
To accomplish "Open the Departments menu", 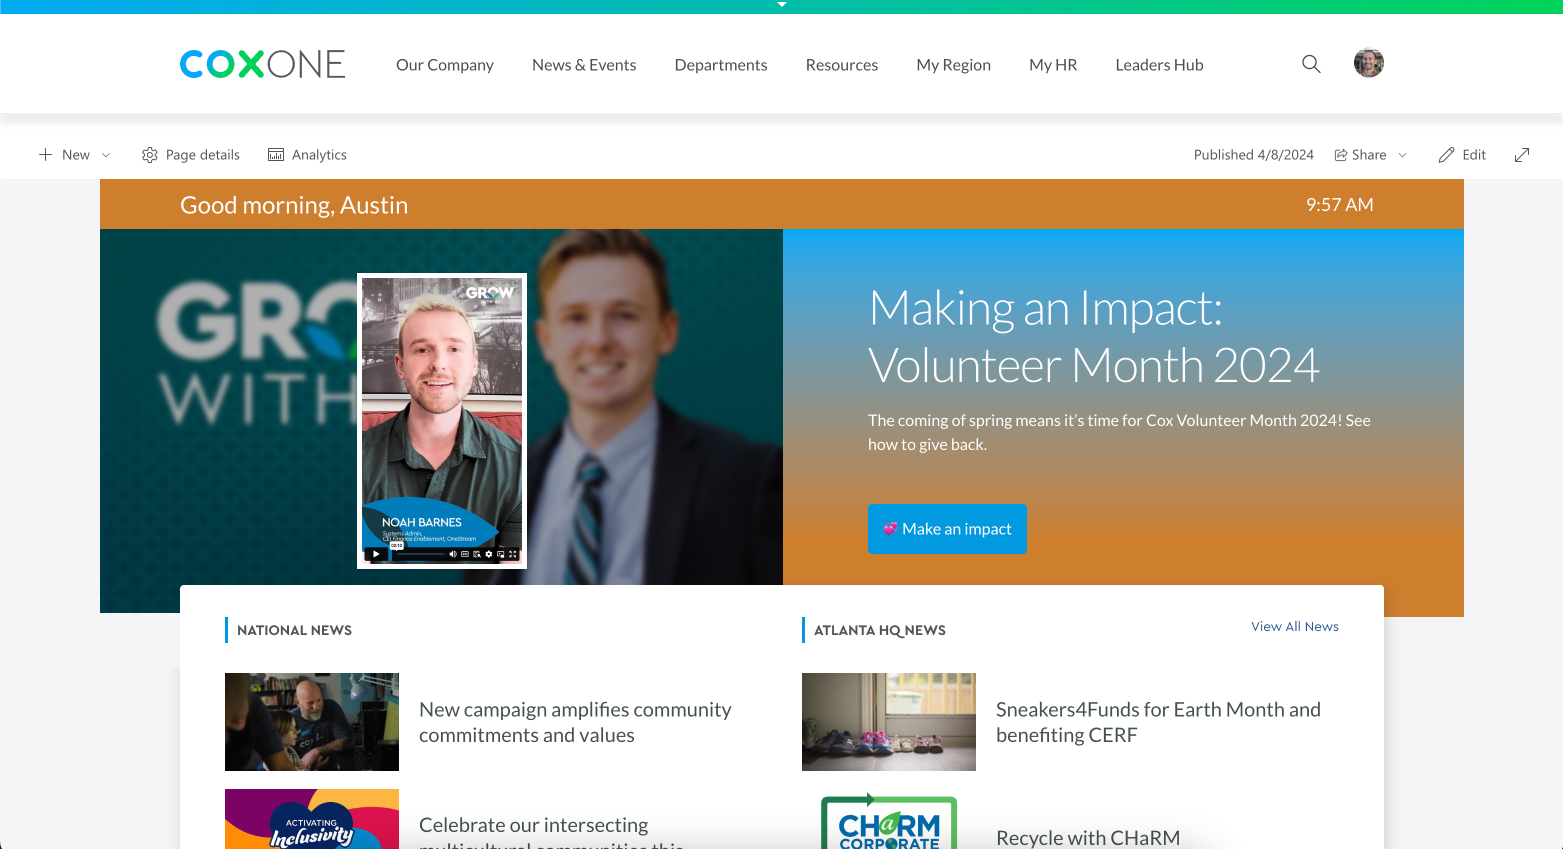I will [x=721, y=65].
